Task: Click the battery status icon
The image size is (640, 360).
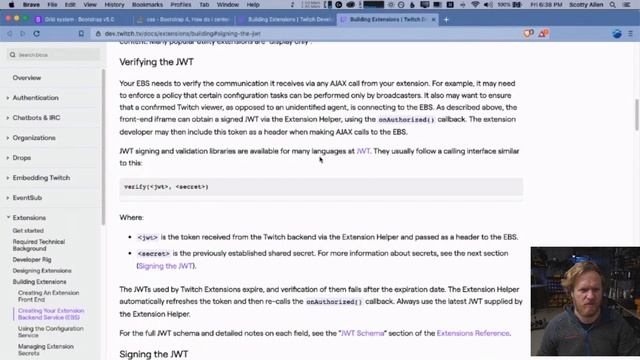Action: click(x=517, y=5)
